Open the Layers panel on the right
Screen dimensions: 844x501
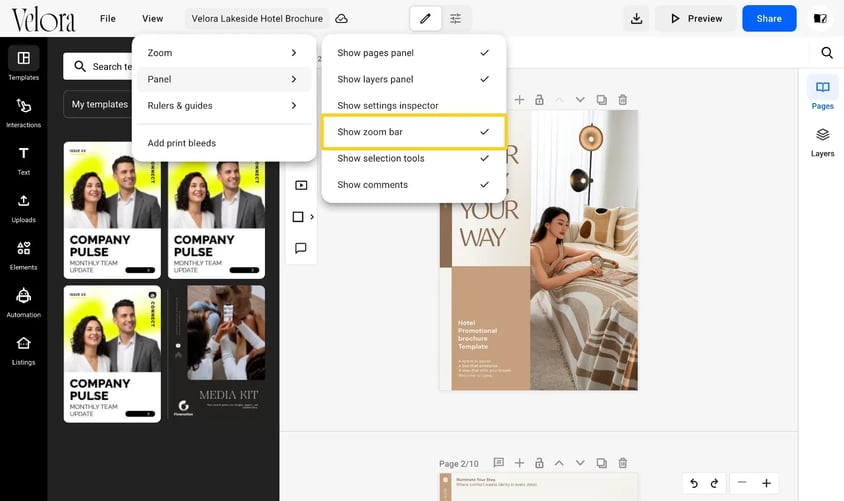[822, 143]
